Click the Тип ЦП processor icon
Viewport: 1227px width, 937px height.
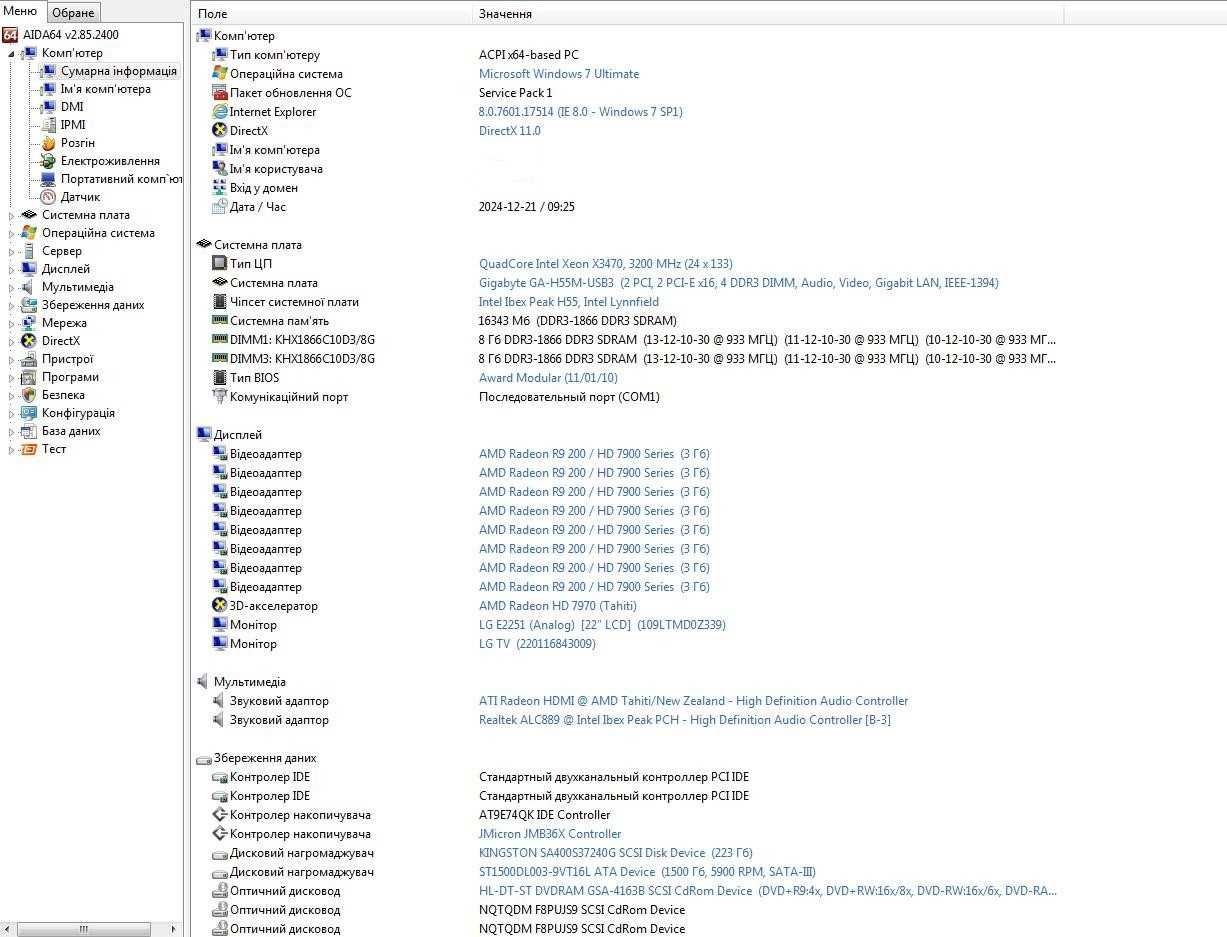pyautogui.click(x=220, y=264)
